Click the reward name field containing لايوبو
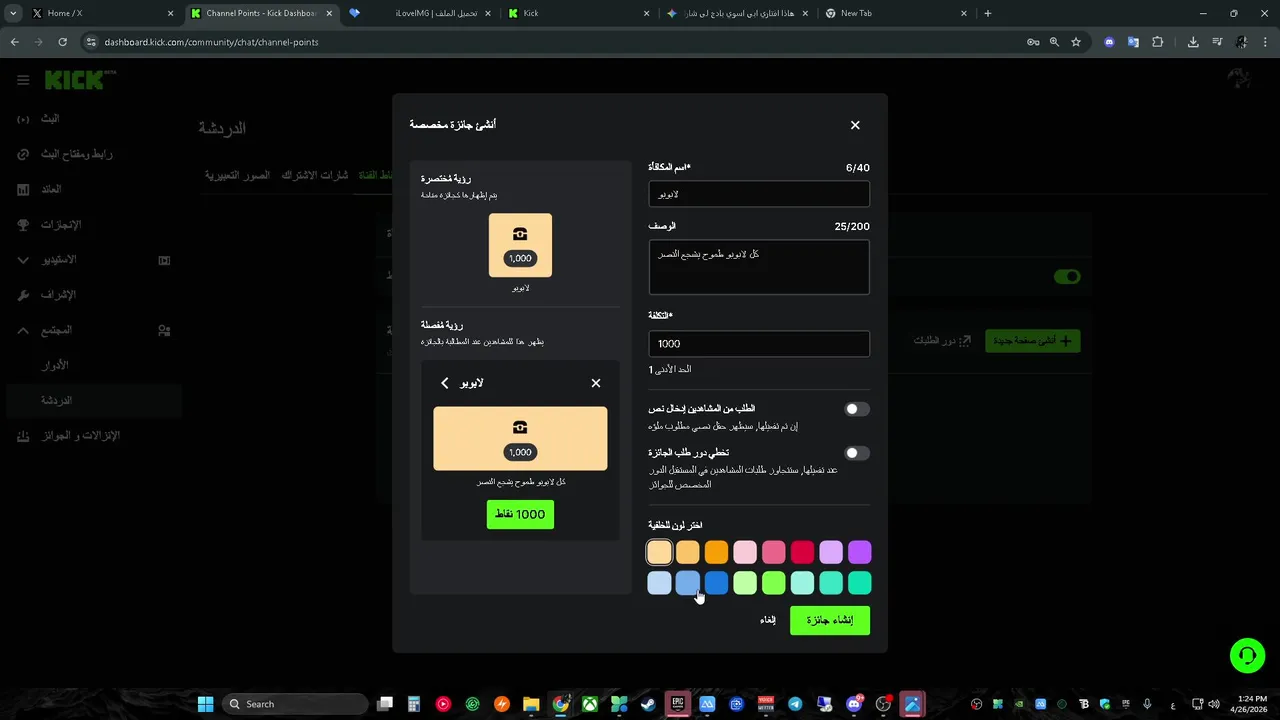 (759, 194)
